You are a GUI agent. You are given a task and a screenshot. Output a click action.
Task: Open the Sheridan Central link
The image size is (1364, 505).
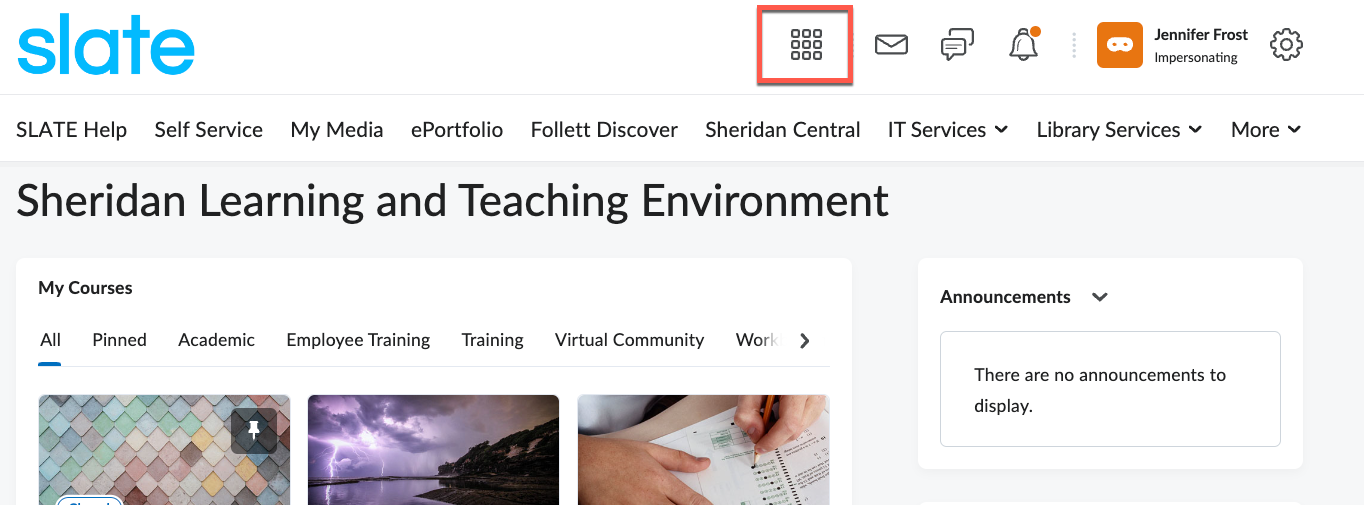pyautogui.click(x=782, y=130)
